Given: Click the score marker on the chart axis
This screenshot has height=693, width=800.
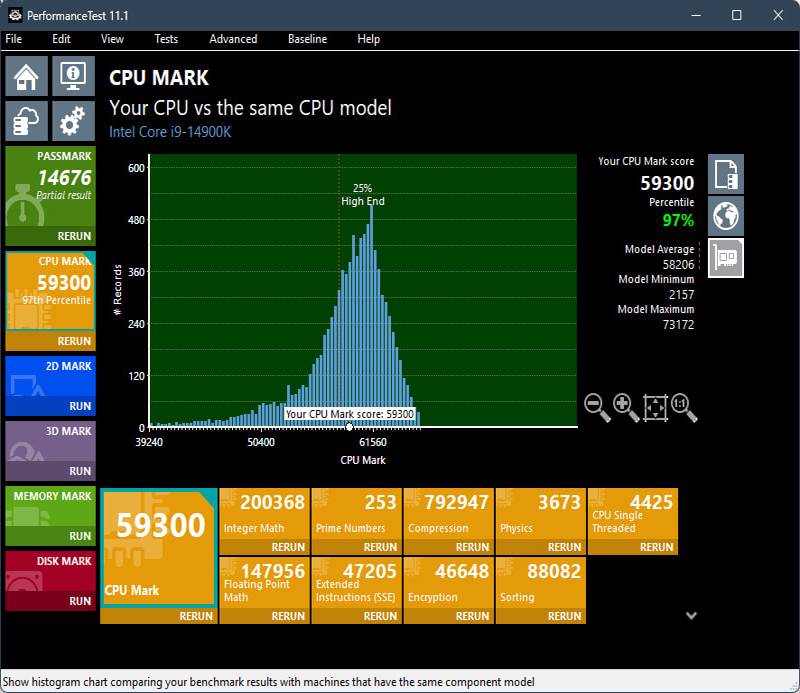Looking at the screenshot, I should point(349,427).
